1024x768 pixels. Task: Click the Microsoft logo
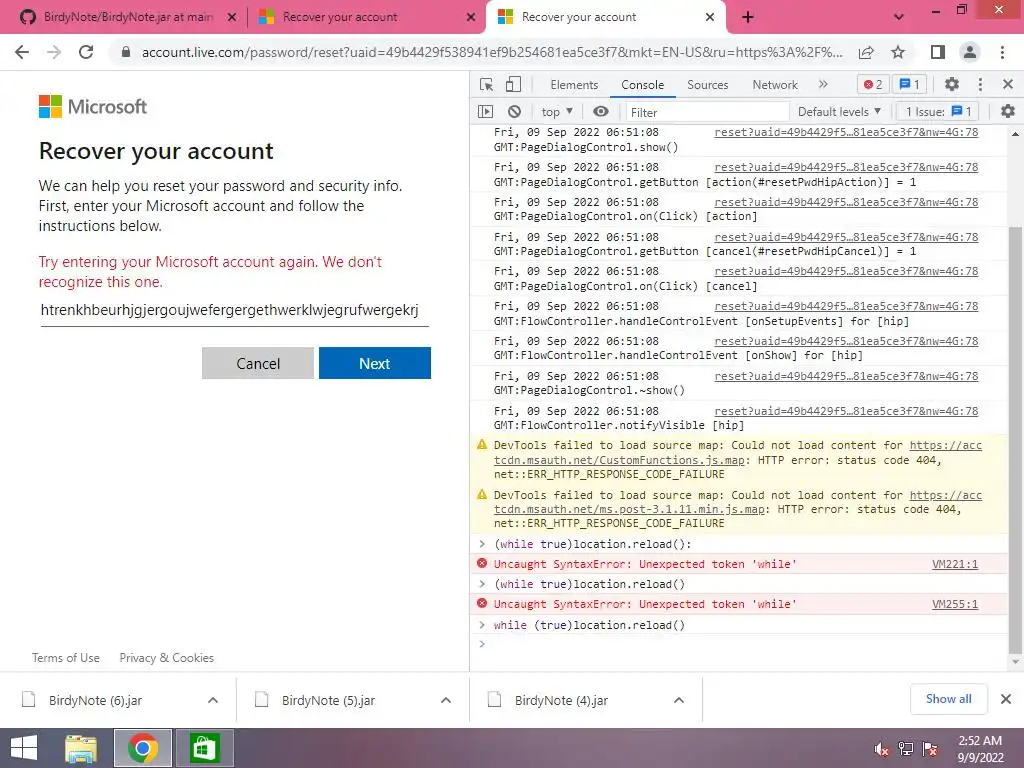[93, 106]
